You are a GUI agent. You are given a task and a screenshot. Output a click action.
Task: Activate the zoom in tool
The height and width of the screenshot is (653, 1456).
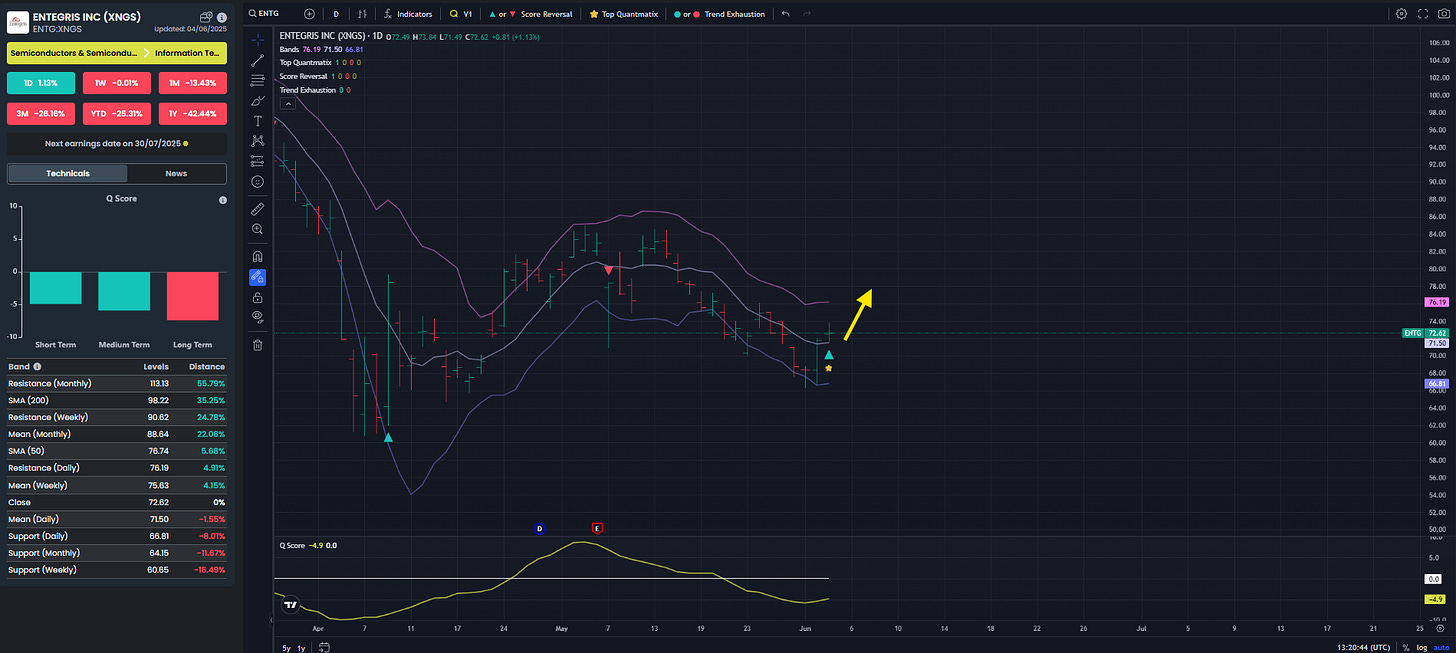(x=258, y=229)
